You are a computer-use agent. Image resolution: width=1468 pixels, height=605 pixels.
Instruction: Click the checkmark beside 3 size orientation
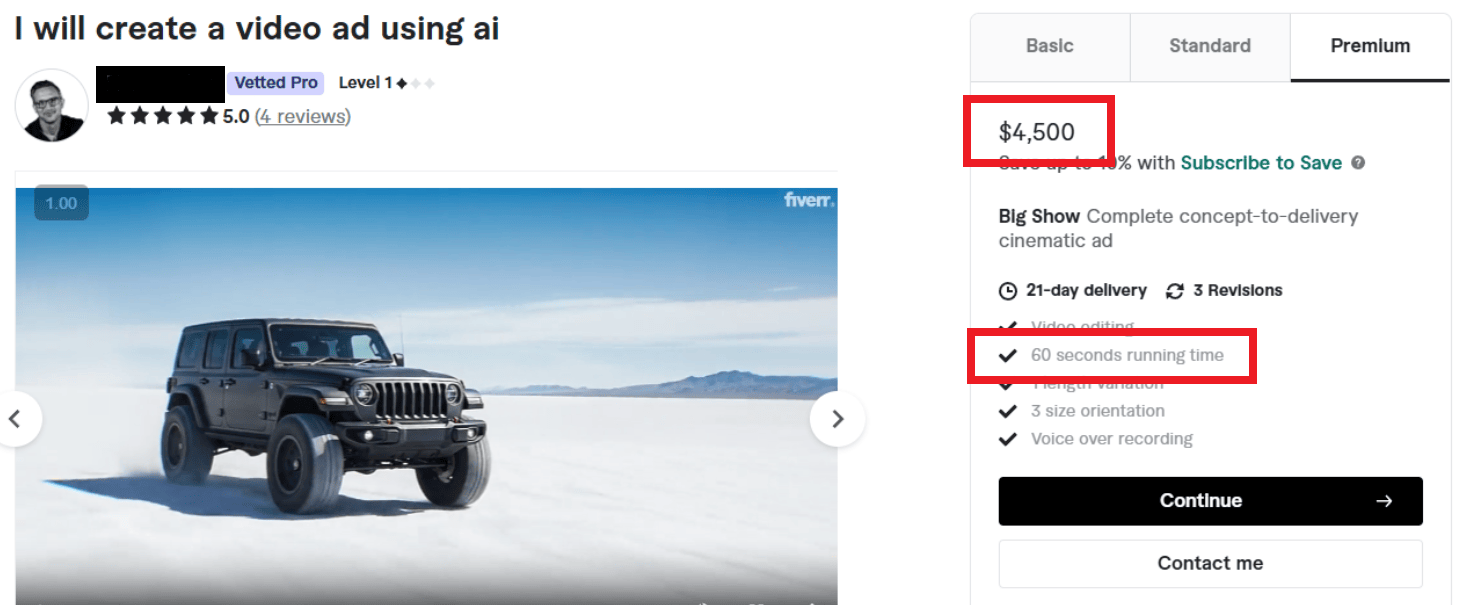click(1008, 411)
